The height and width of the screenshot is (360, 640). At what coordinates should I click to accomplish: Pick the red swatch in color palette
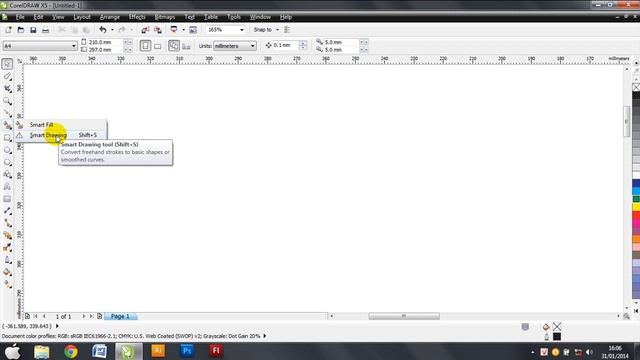pyautogui.click(x=636, y=215)
